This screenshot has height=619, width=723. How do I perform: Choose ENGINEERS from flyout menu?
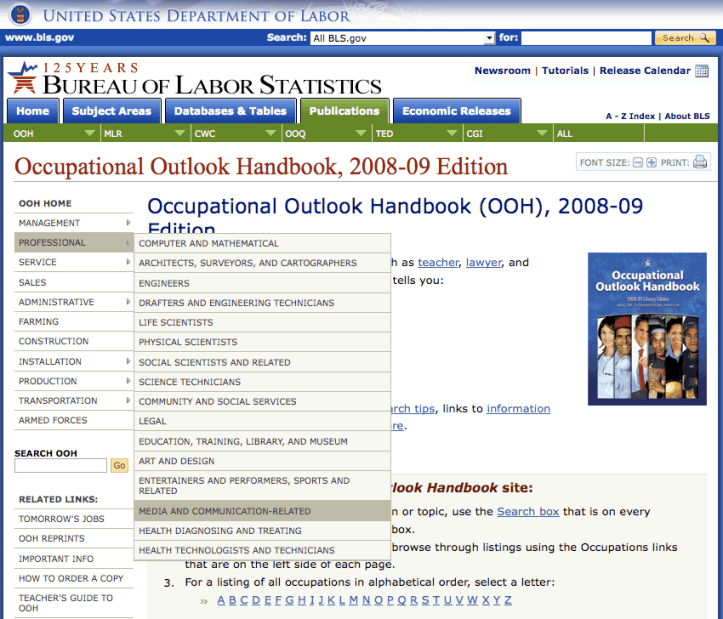(262, 283)
